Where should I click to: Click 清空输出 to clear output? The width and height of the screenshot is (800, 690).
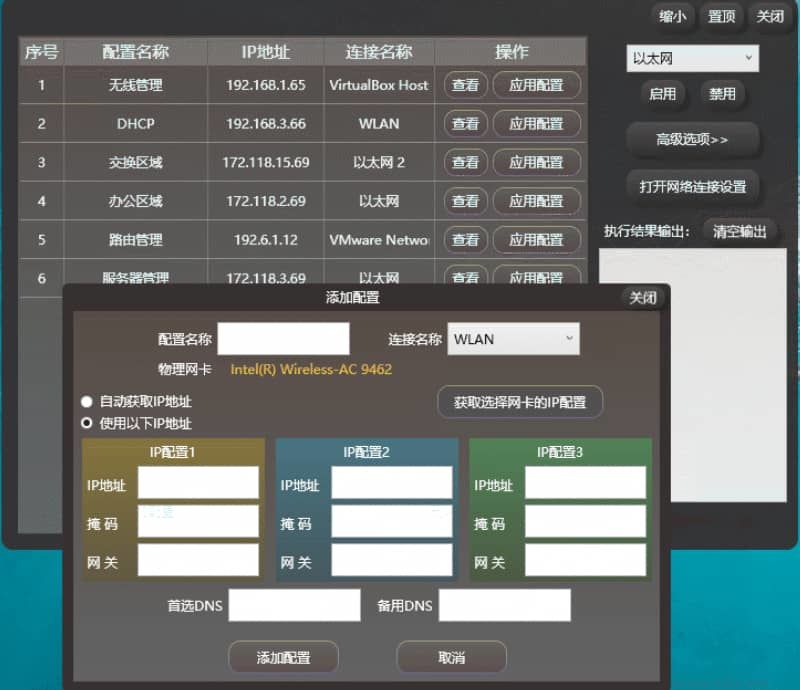(x=740, y=230)
